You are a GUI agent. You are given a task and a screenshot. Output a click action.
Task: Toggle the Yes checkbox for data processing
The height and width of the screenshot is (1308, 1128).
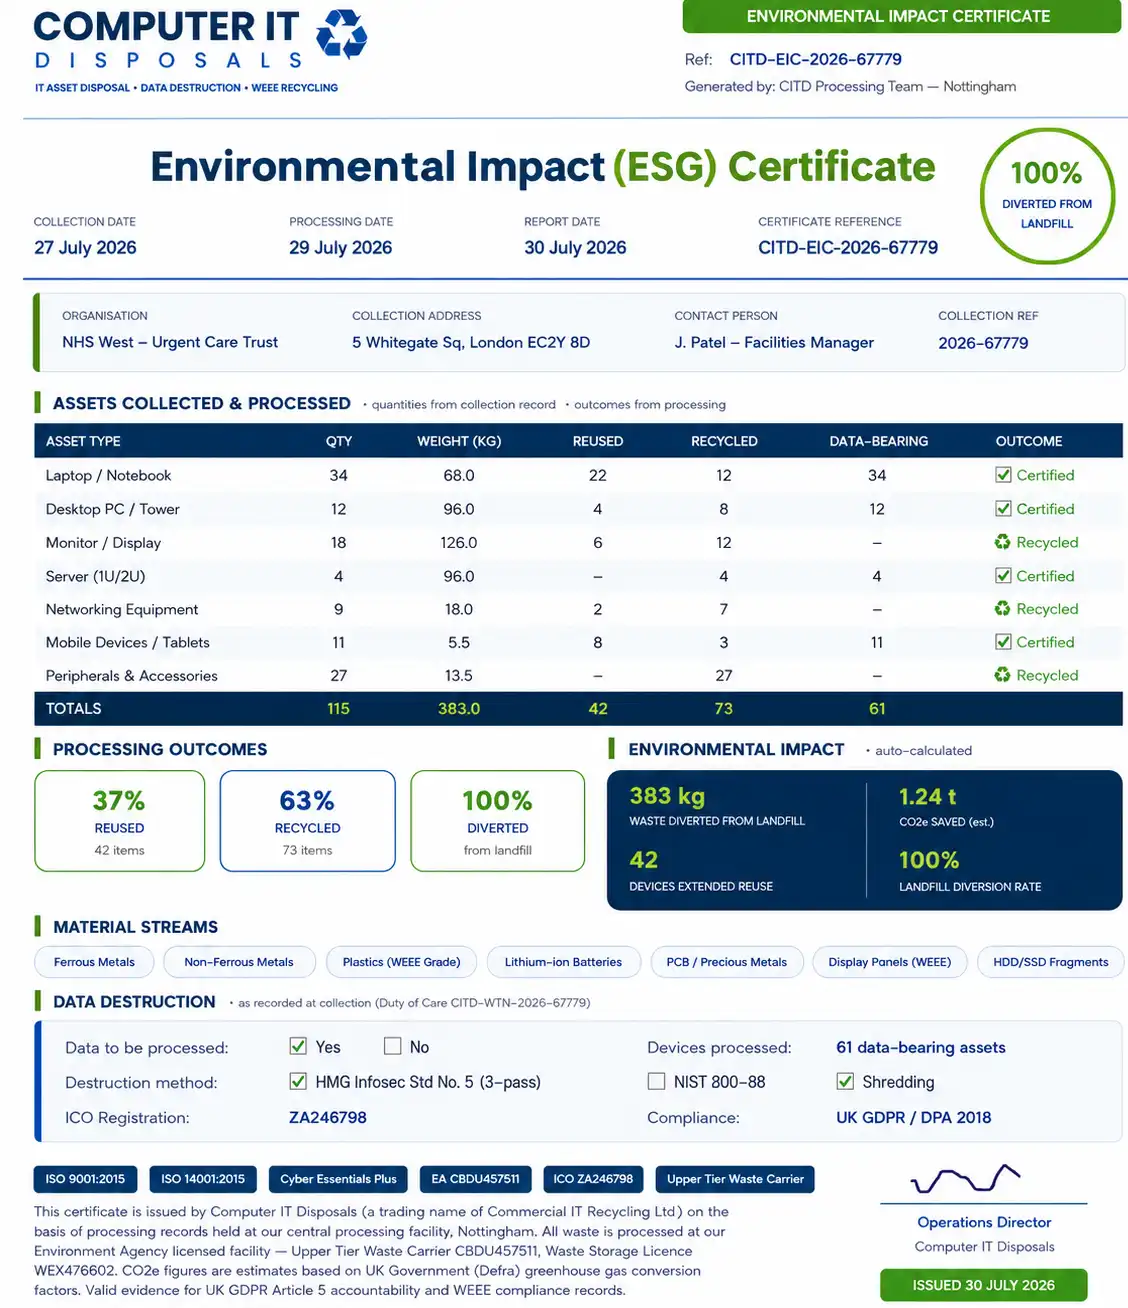tap(298, 1046)
